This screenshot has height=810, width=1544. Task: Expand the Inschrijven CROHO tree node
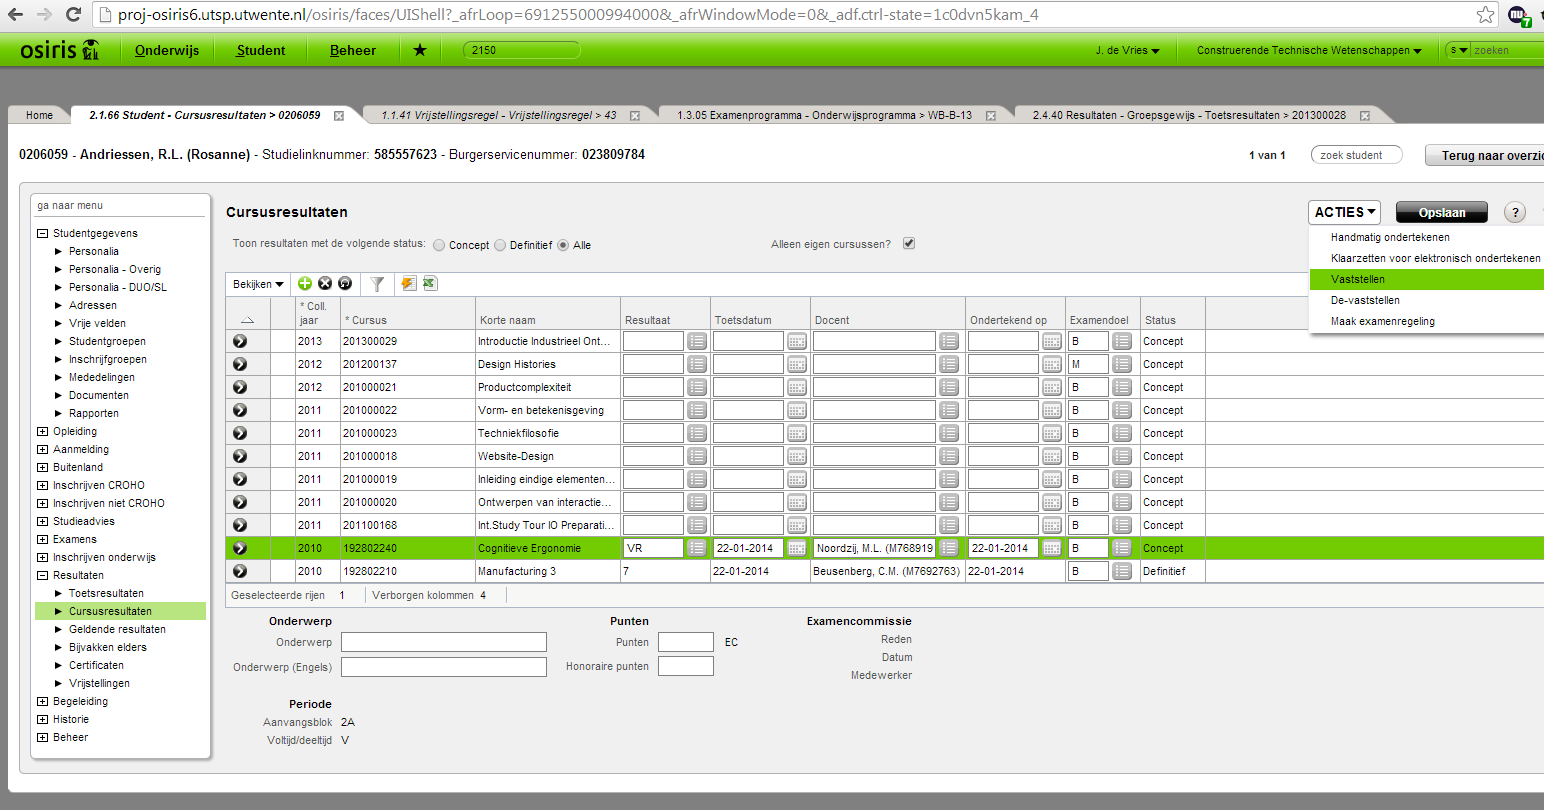[42, 485]
